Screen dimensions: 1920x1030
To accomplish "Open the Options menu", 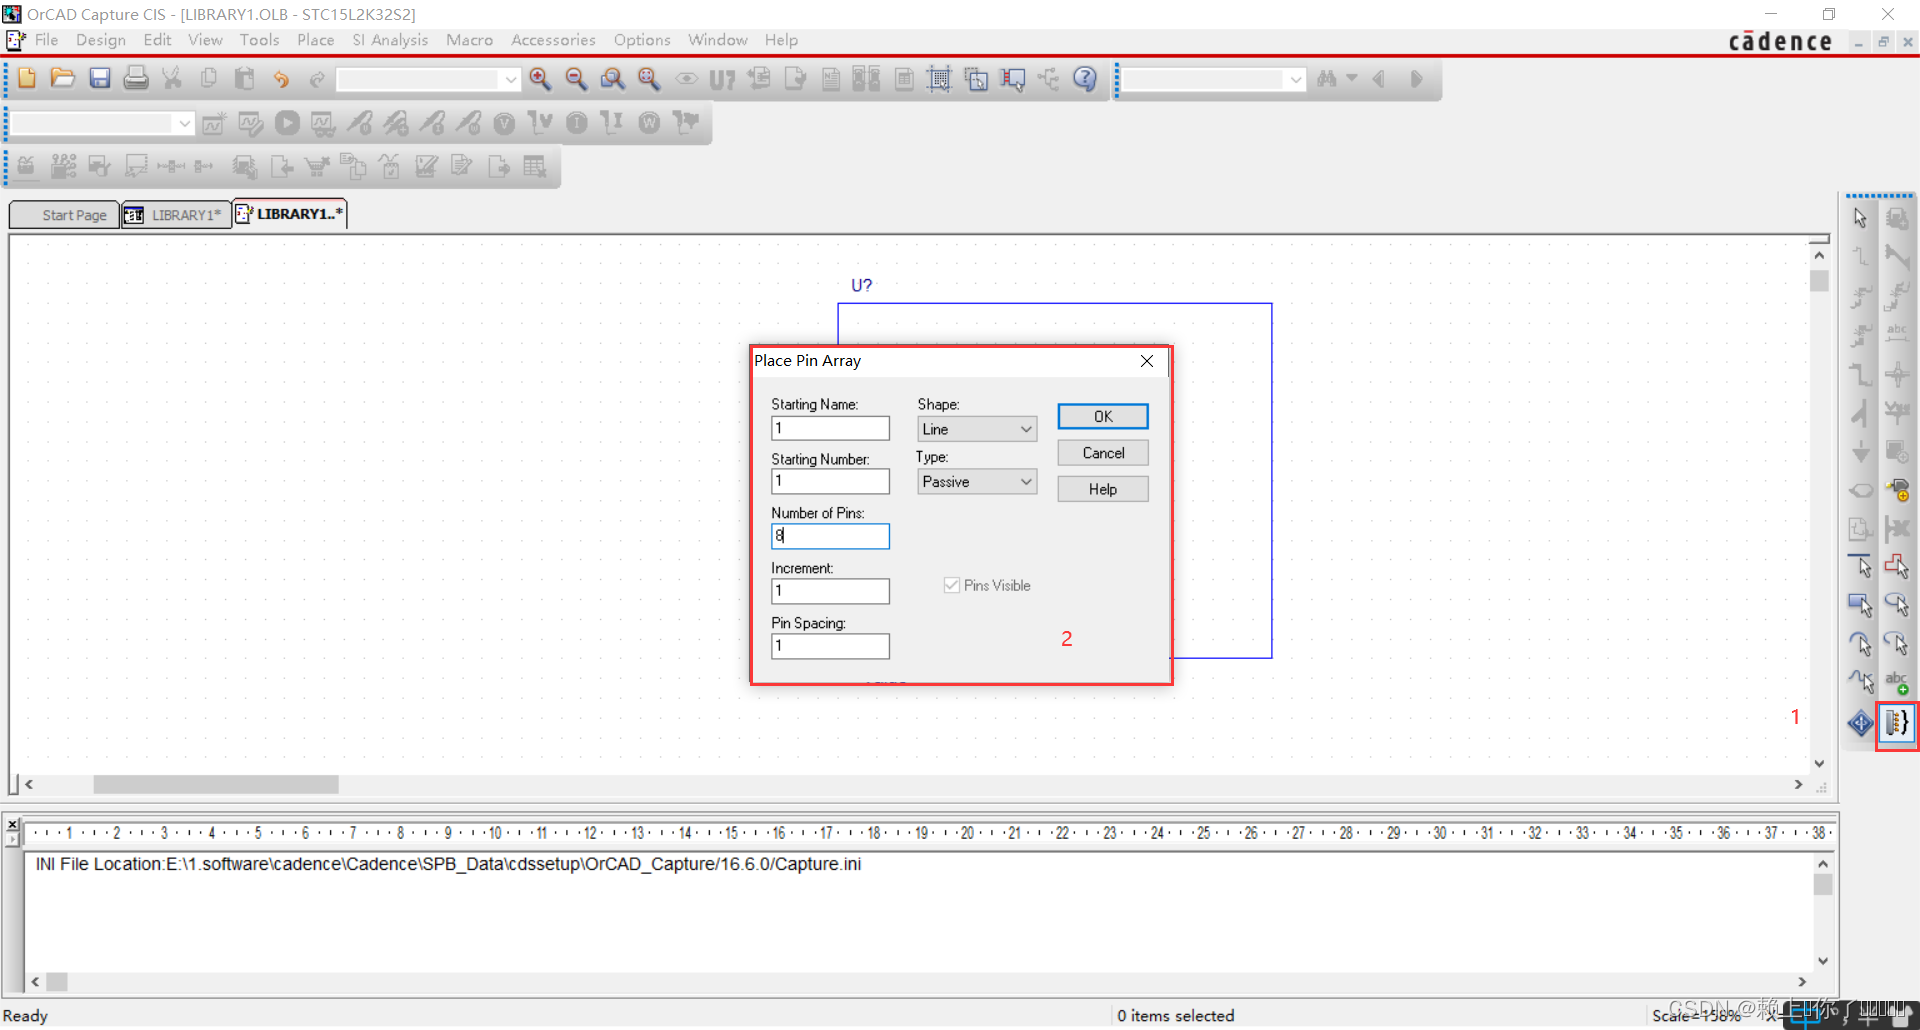I will click(642, 40).
